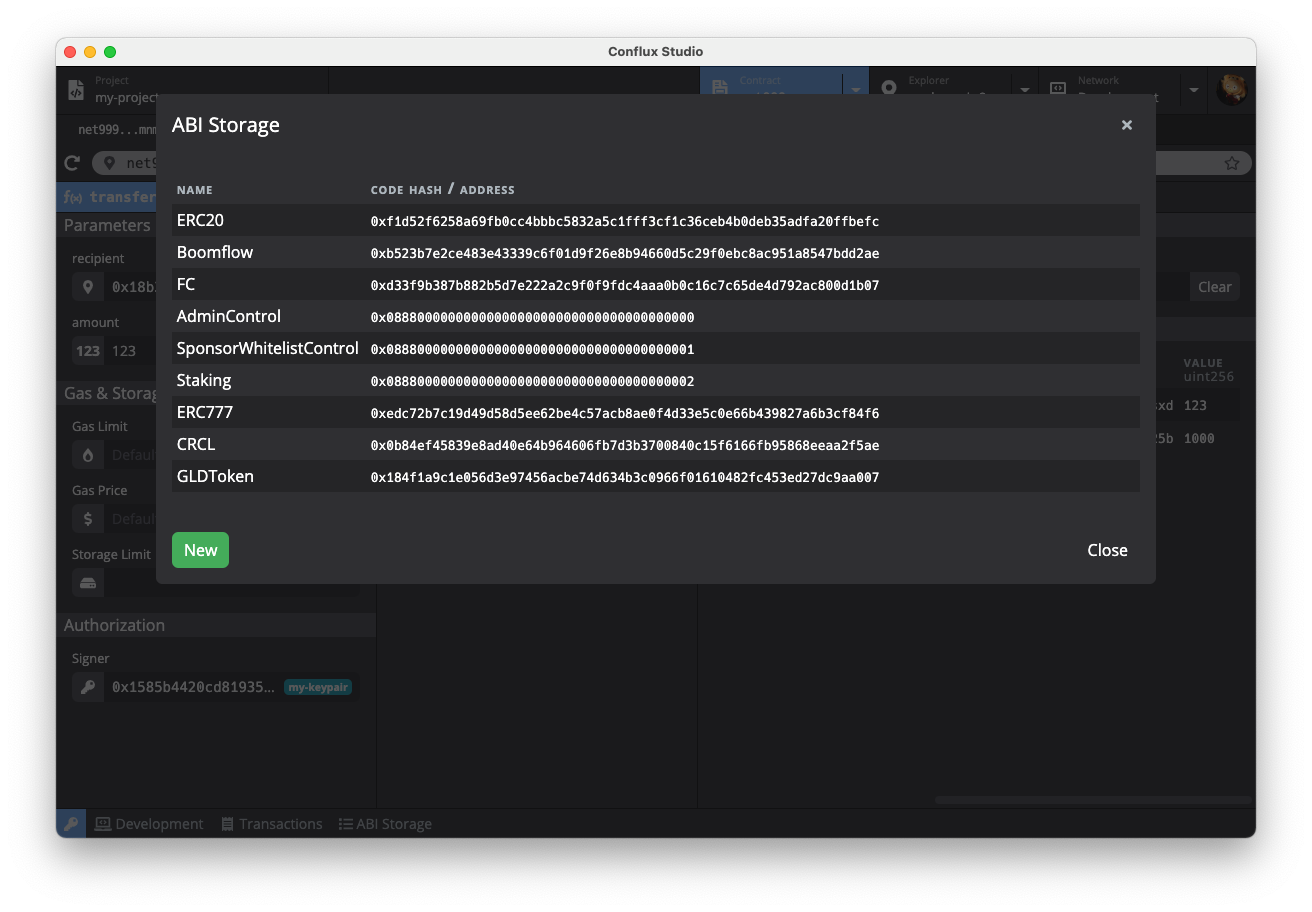The height and width of the screenshot is (912, 1312).
Task: Click the Signer address field
Action: pyautogui.click(x=216, y=687)
